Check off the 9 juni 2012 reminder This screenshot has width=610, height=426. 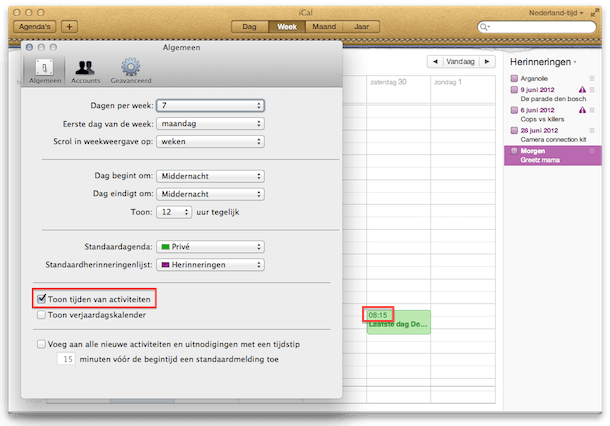tap(514, 89)
